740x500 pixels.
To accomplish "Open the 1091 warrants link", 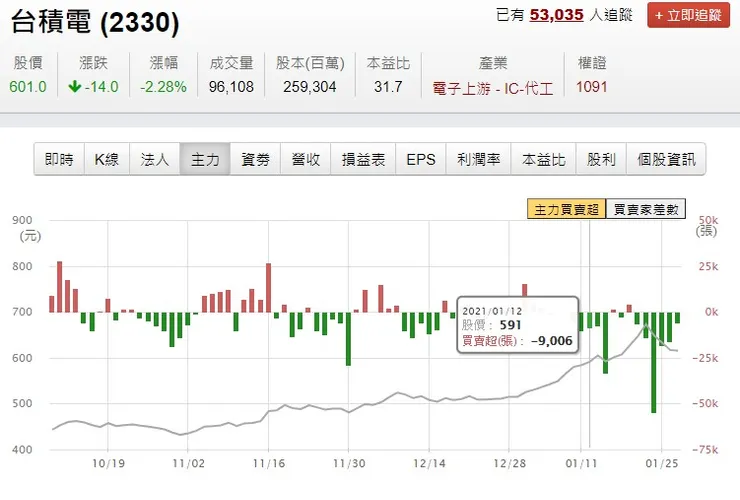I will click(x=591, y=86).
